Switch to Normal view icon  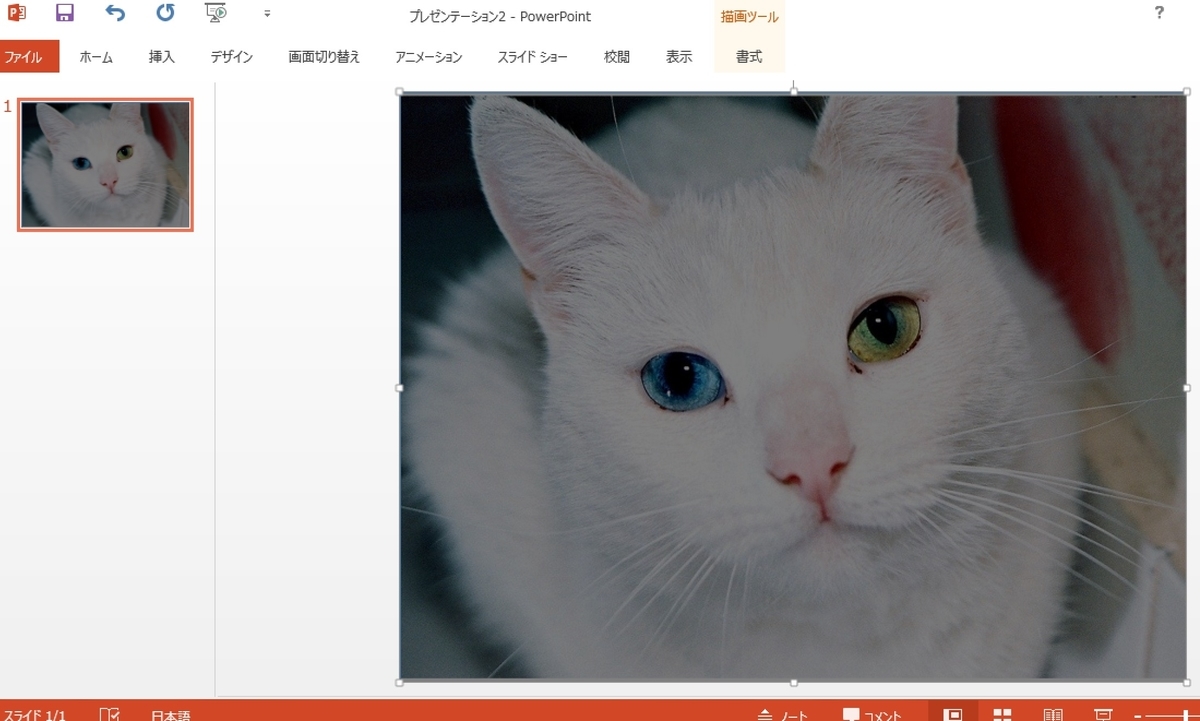[953, 714]
